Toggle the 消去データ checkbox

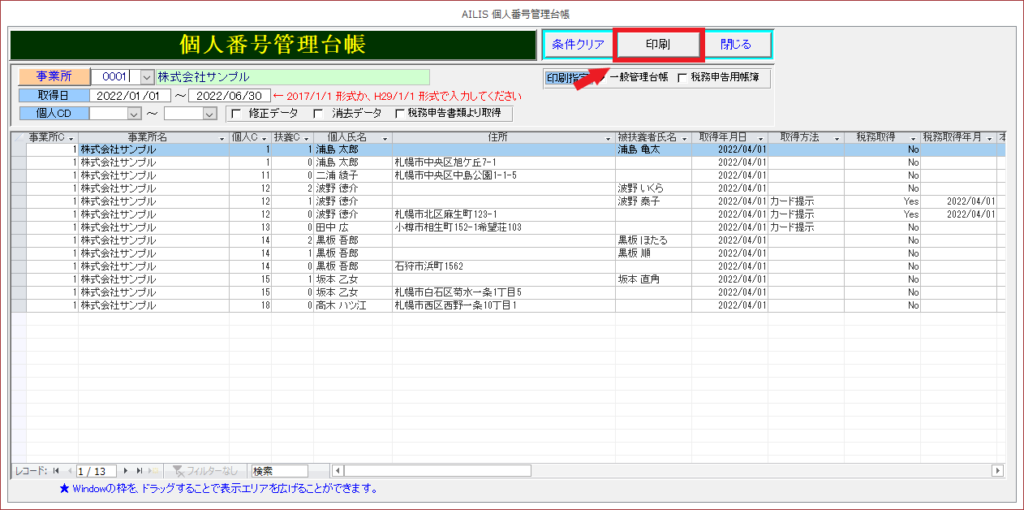(319, 114)
